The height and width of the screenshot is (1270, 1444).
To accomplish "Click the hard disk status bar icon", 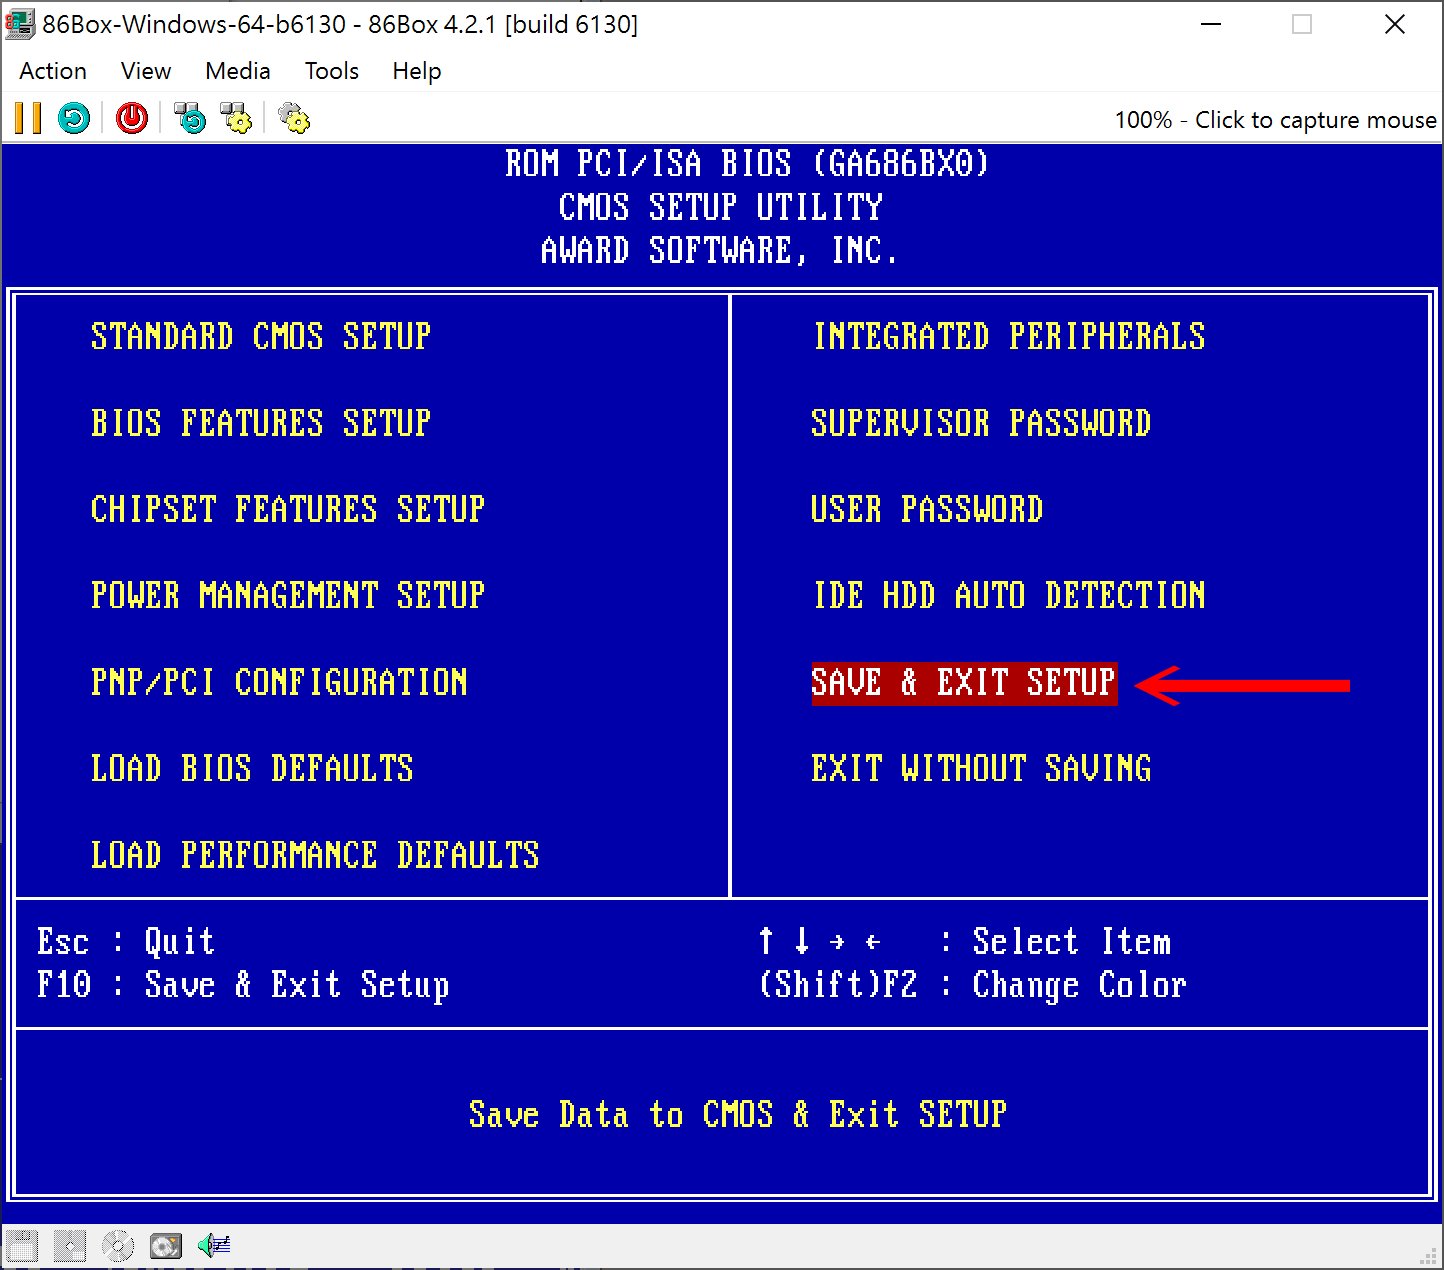I will point(166,1246).
